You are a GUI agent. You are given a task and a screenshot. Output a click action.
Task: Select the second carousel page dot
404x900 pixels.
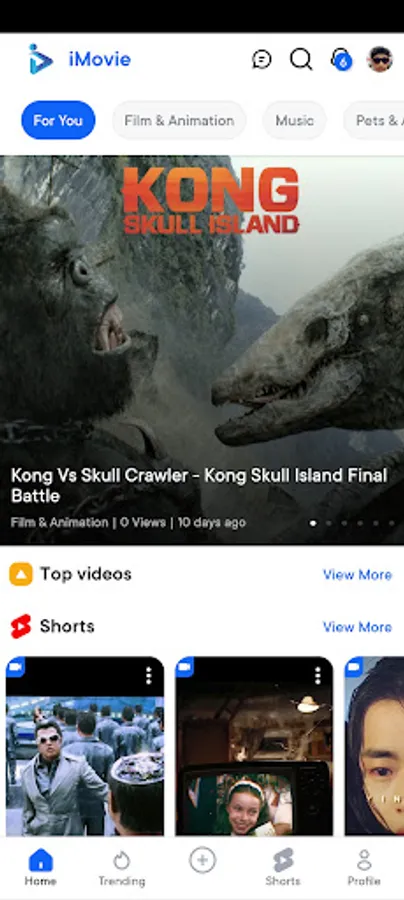(x=329, y=523)
